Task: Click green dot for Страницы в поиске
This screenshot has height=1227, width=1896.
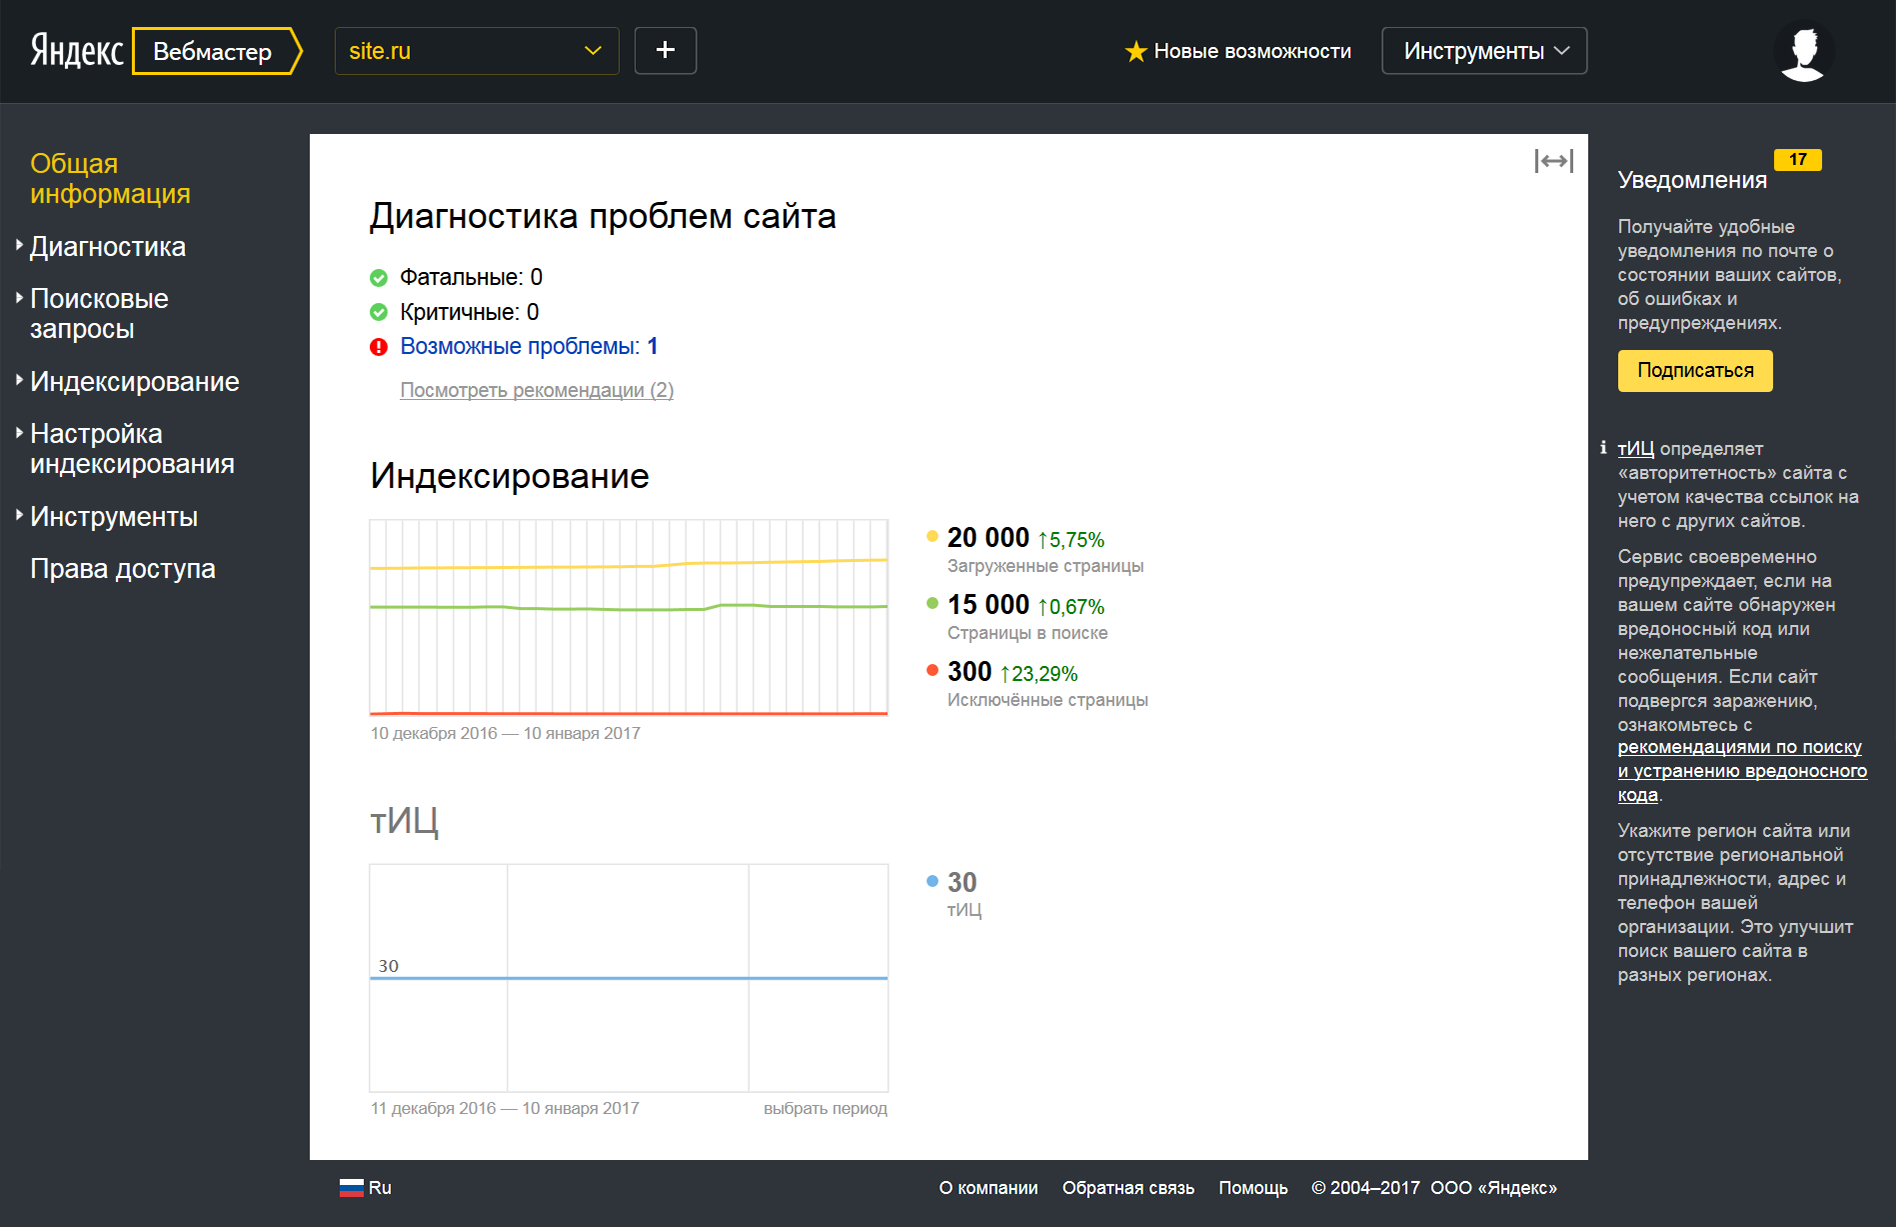Action: click(932, 603)
